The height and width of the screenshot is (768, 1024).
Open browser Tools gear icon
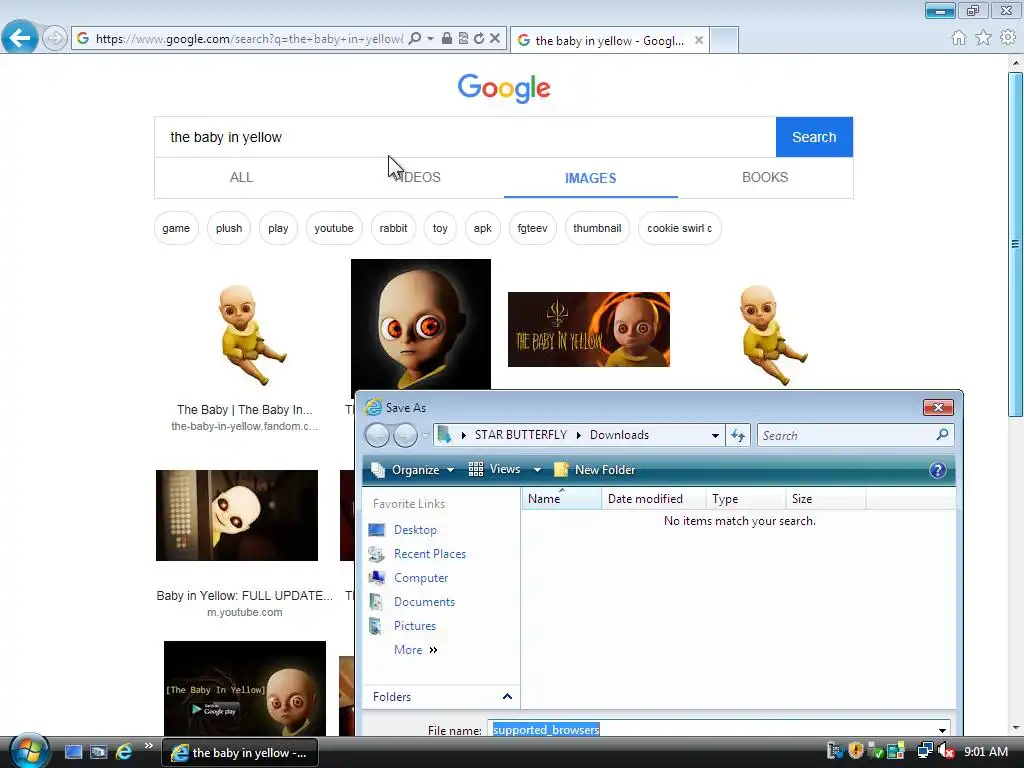click(x=1008, y=38)
